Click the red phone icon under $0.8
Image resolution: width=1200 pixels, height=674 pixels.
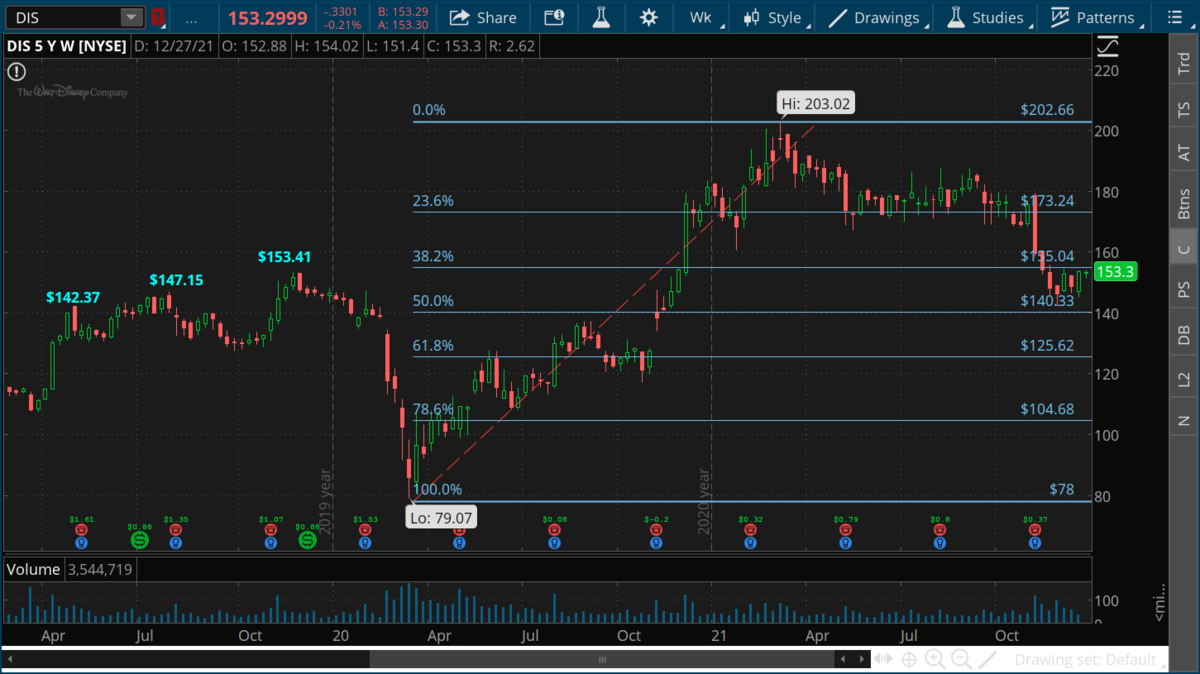(940, 530)
